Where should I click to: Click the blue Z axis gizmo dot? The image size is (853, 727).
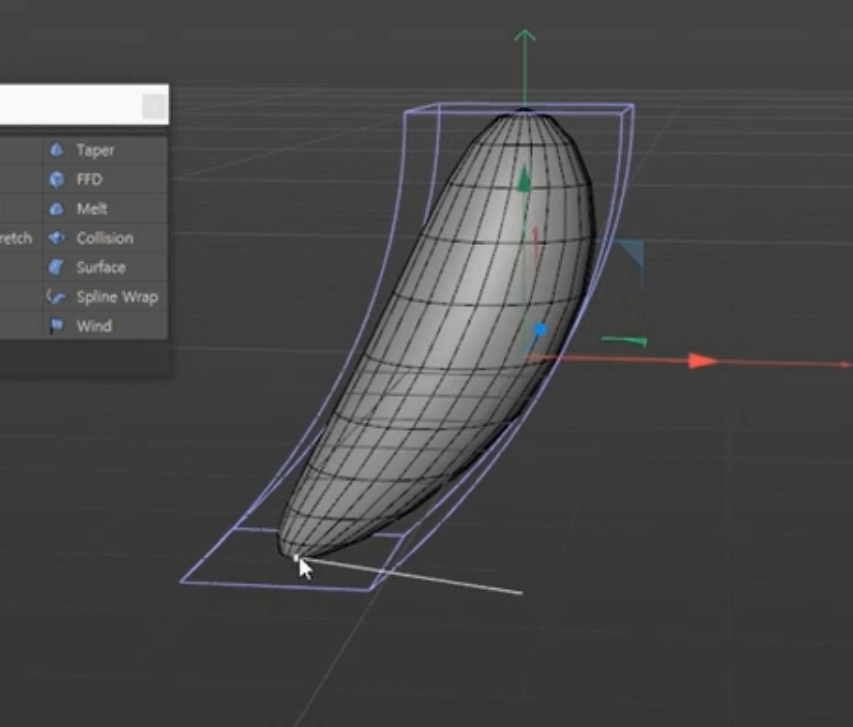(539, 329)
